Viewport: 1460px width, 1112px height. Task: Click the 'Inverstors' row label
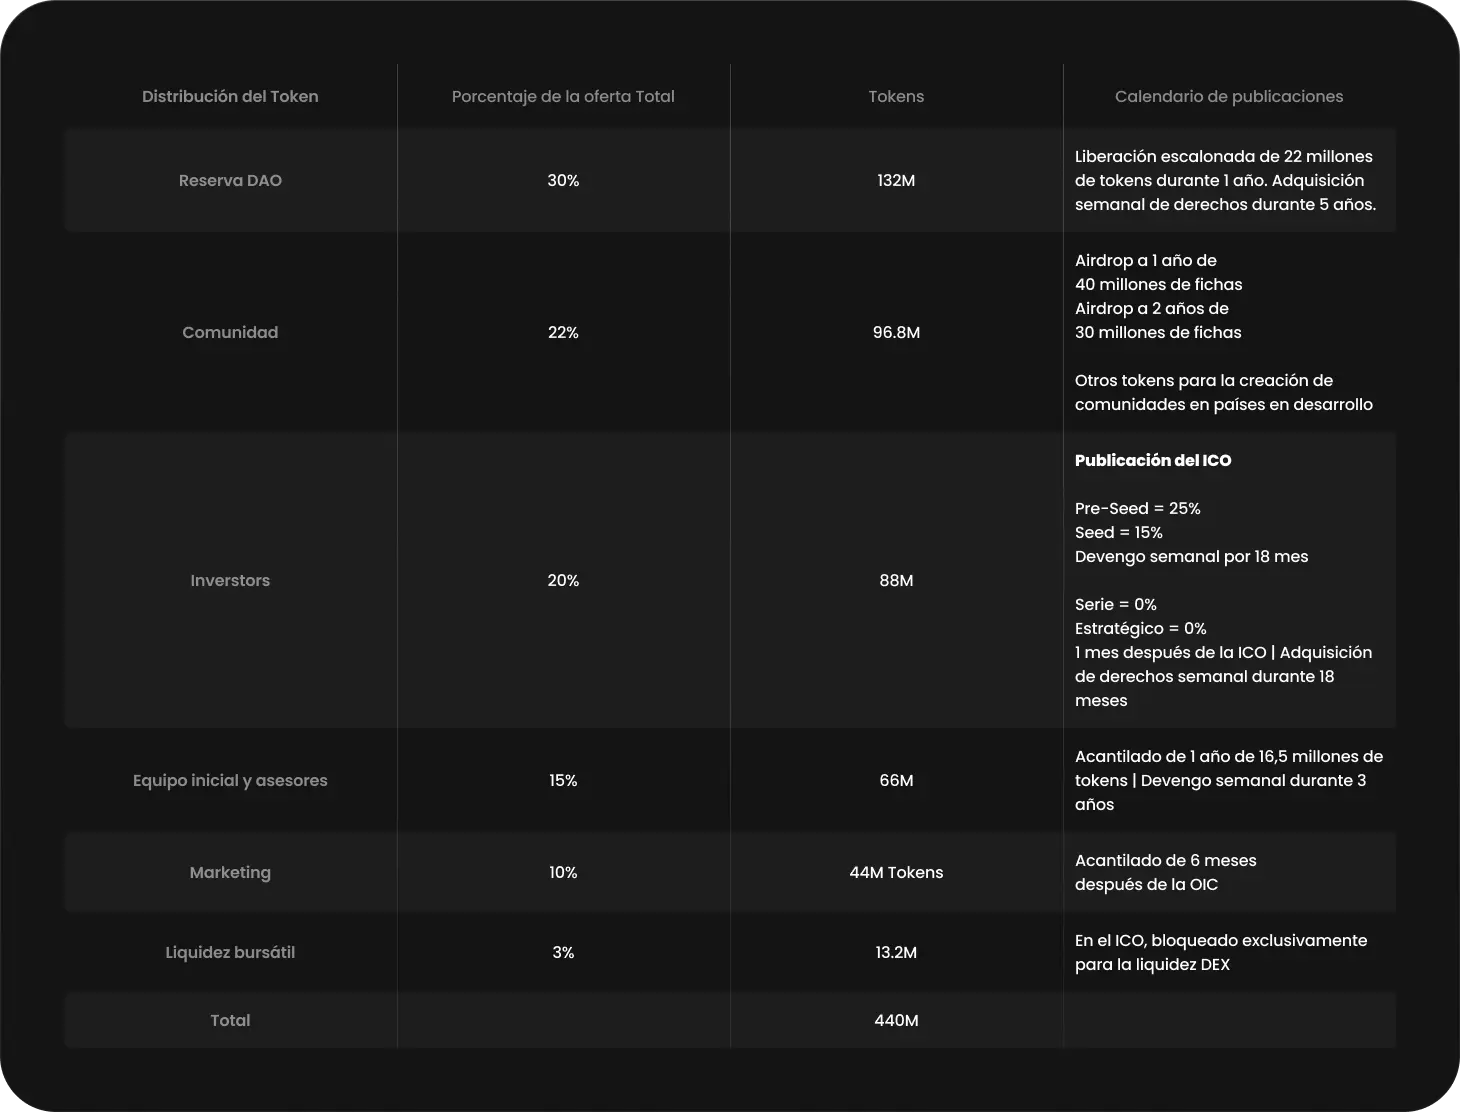[x=230, y=581]
